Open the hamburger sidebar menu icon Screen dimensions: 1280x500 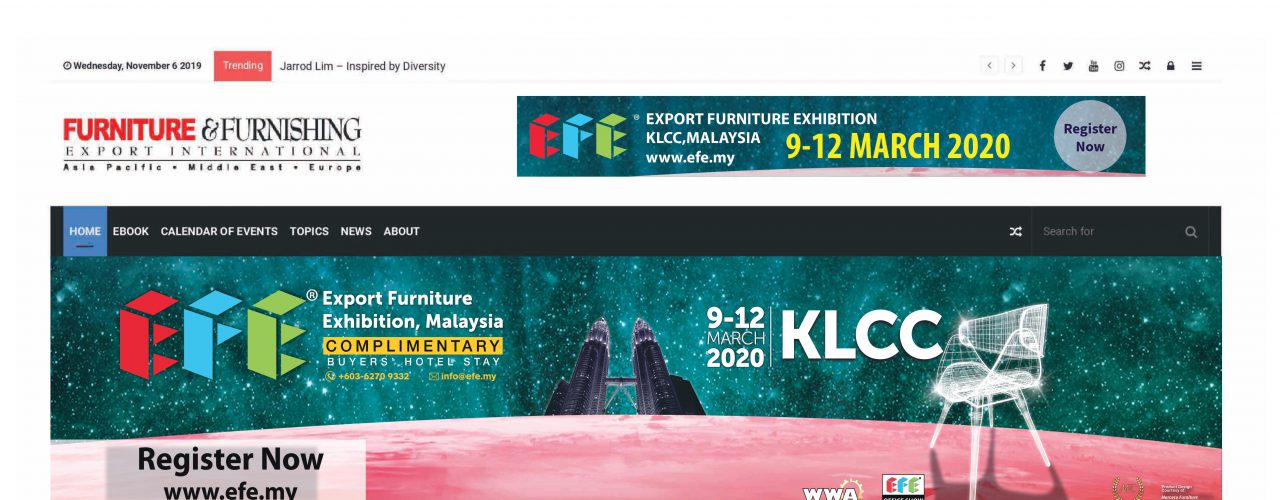pos(1196,66)
